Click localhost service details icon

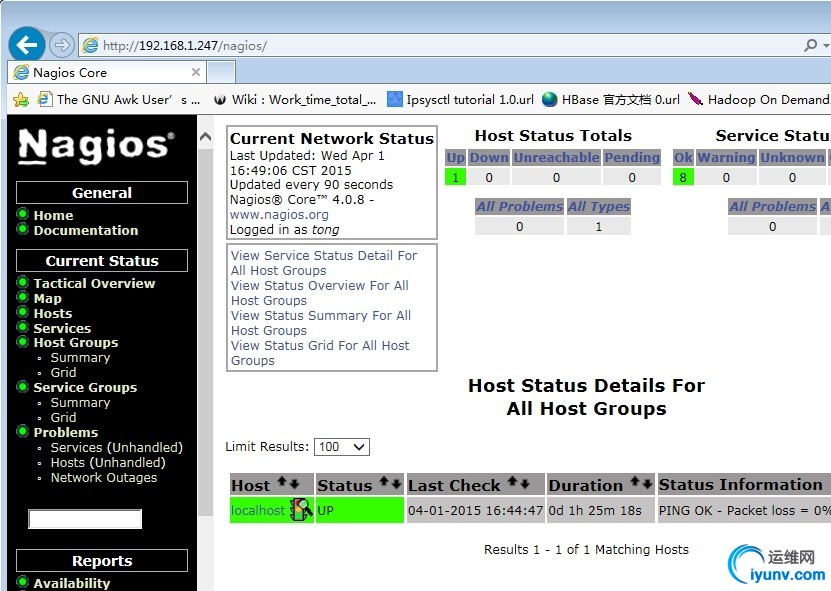[302, 510]
